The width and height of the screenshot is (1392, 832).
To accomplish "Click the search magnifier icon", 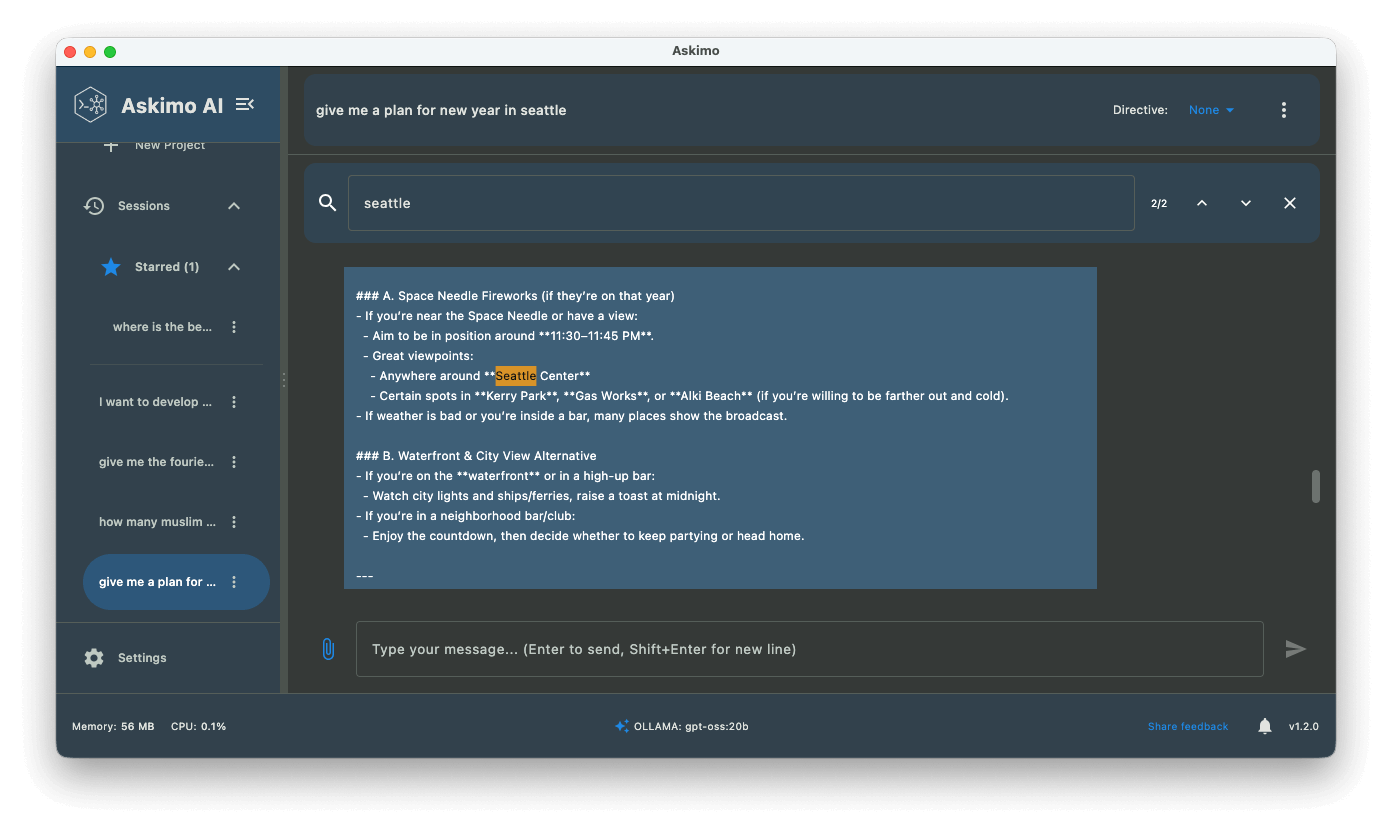I will (x=327, y=202).
